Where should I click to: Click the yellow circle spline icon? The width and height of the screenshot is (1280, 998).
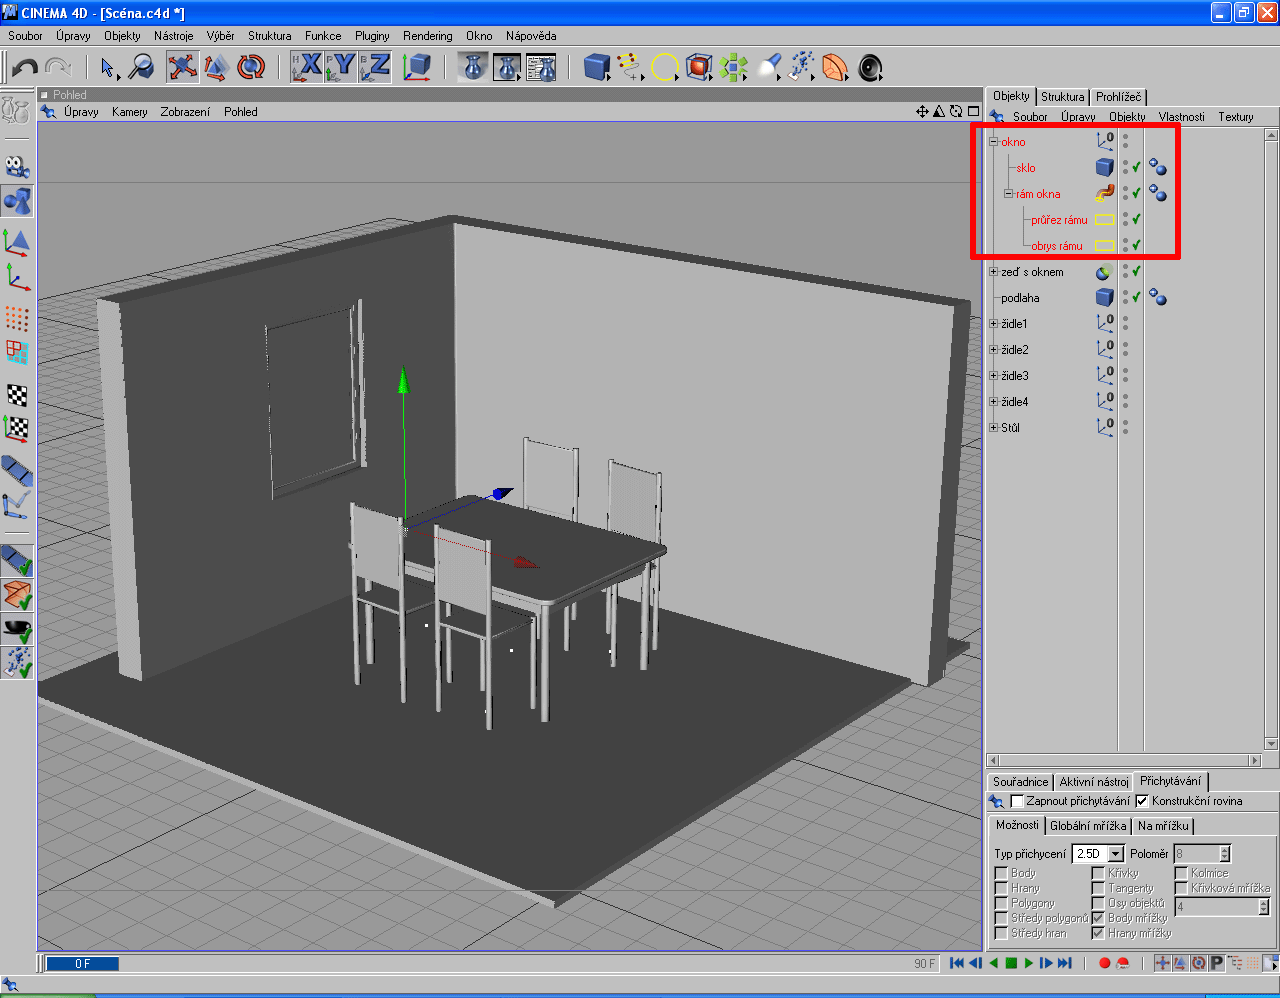[x=664, y=67]
